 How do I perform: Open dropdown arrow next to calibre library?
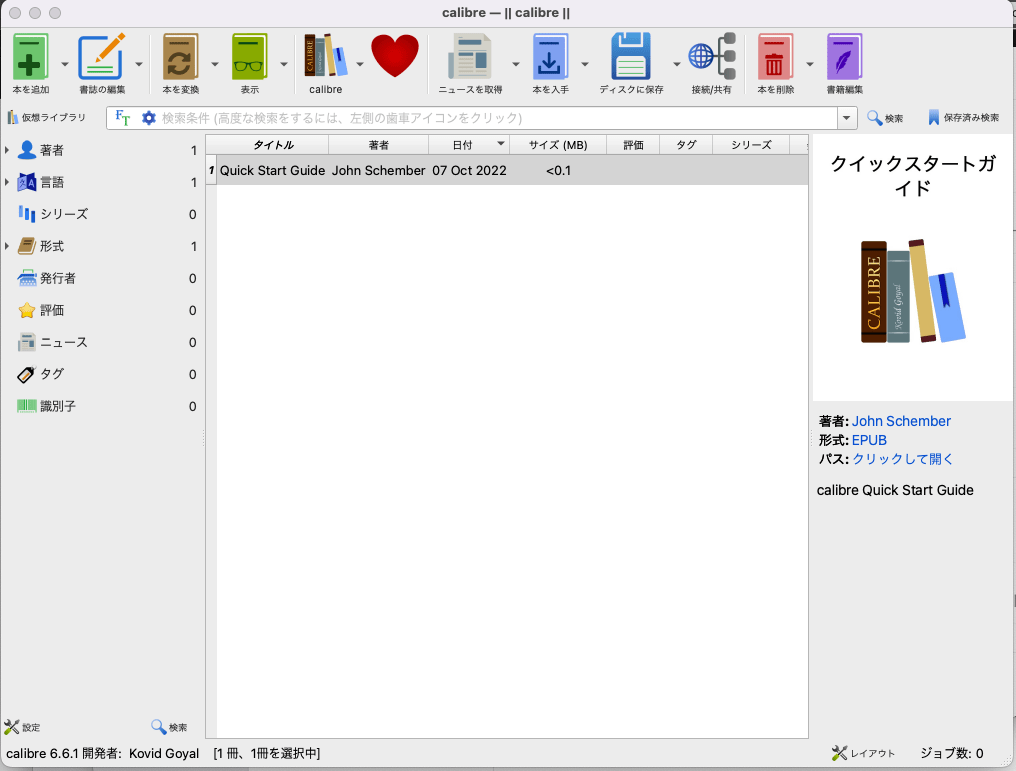360,64
